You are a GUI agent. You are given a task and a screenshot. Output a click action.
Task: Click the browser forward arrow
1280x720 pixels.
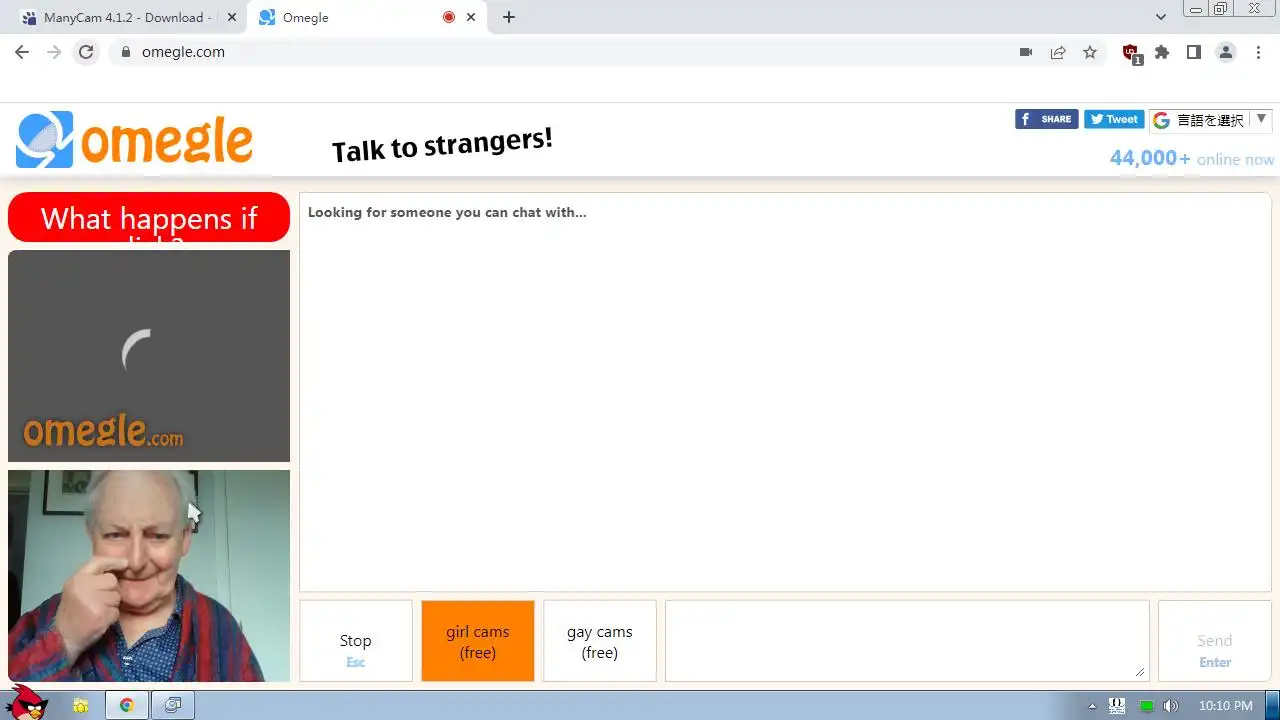pos(54,52)
